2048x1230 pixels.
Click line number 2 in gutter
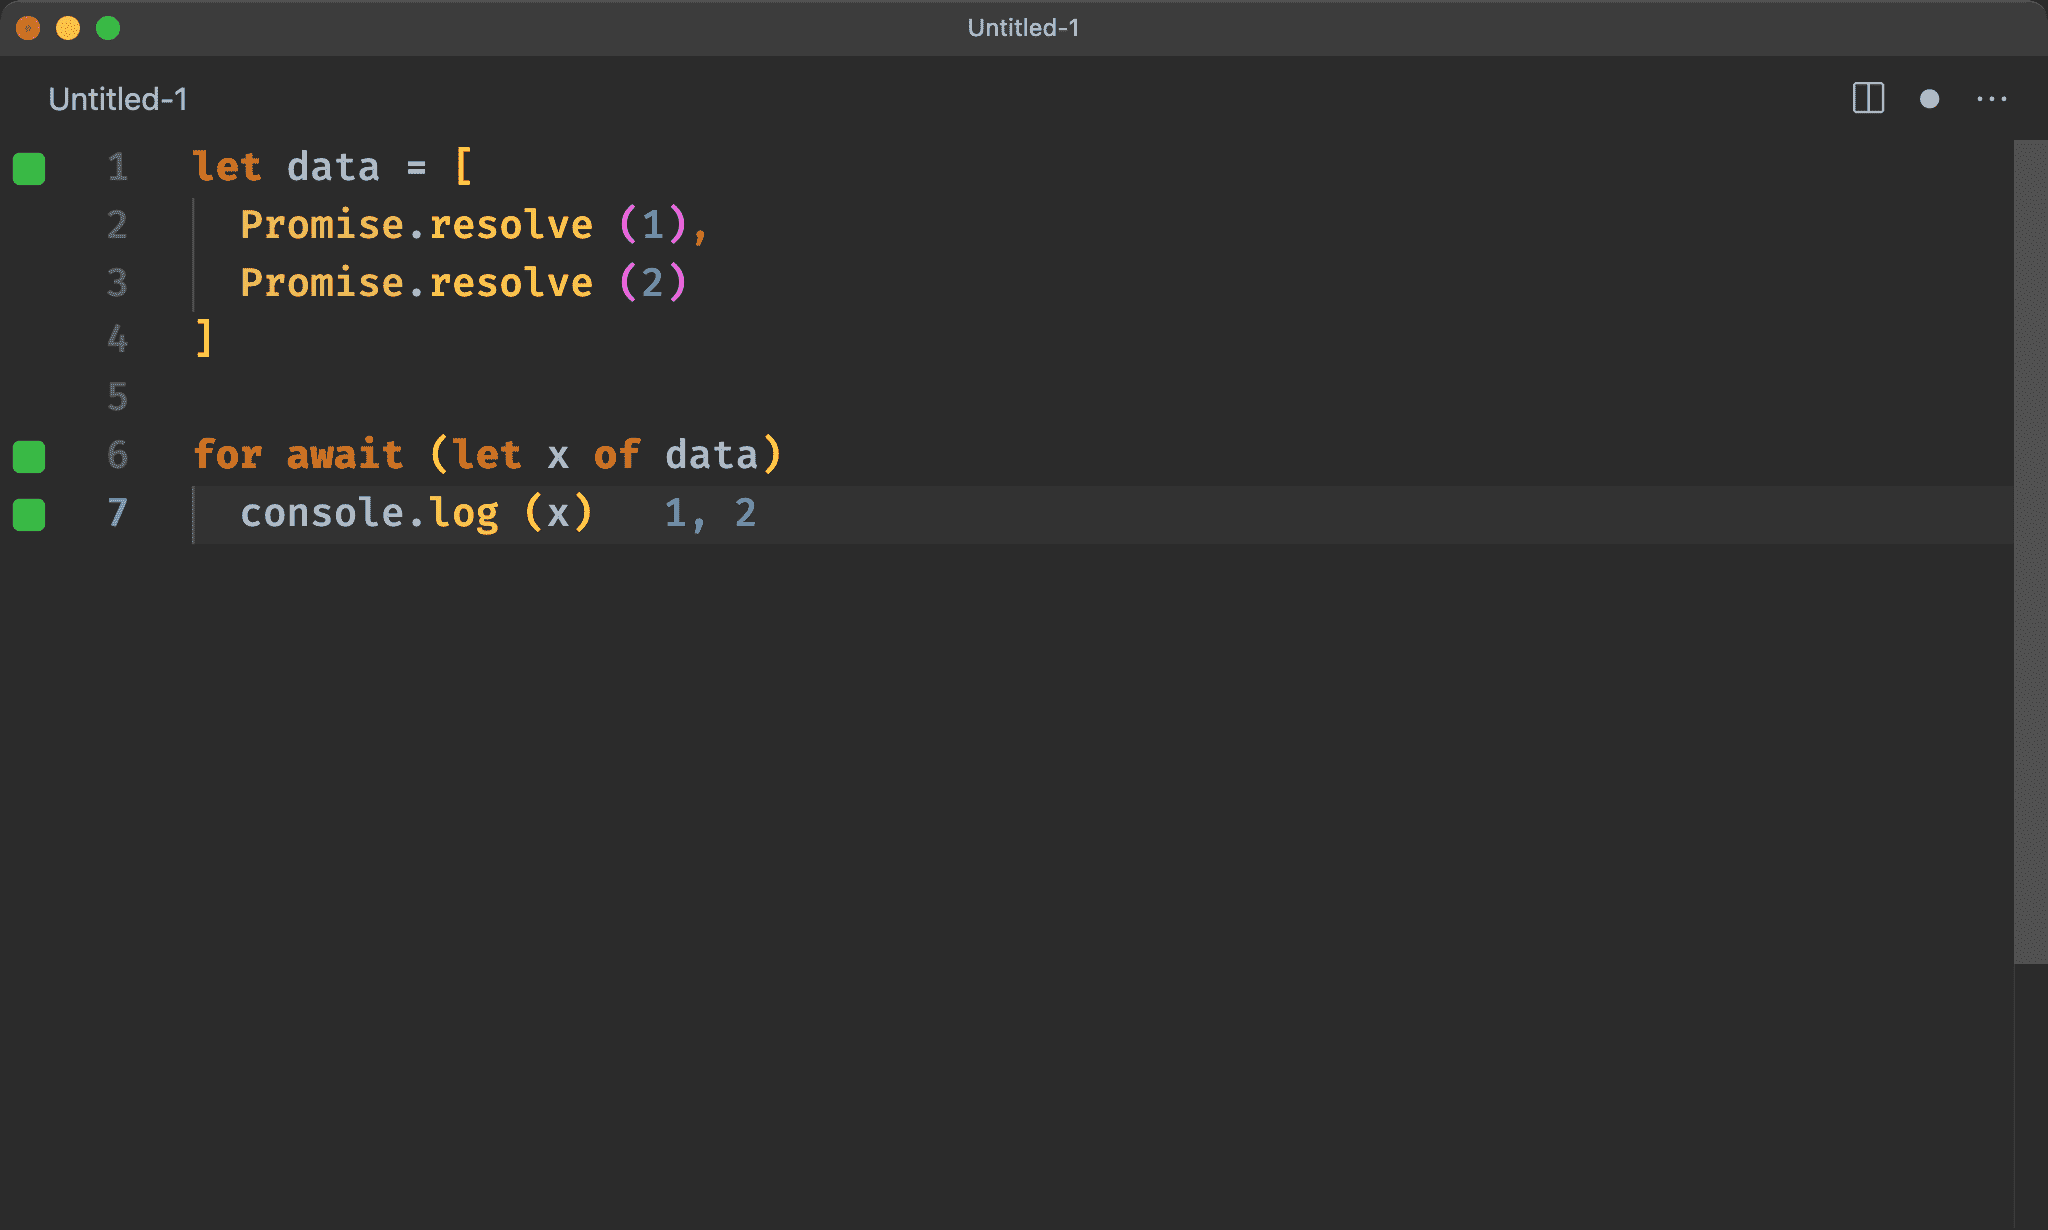(x=117, y=225)
